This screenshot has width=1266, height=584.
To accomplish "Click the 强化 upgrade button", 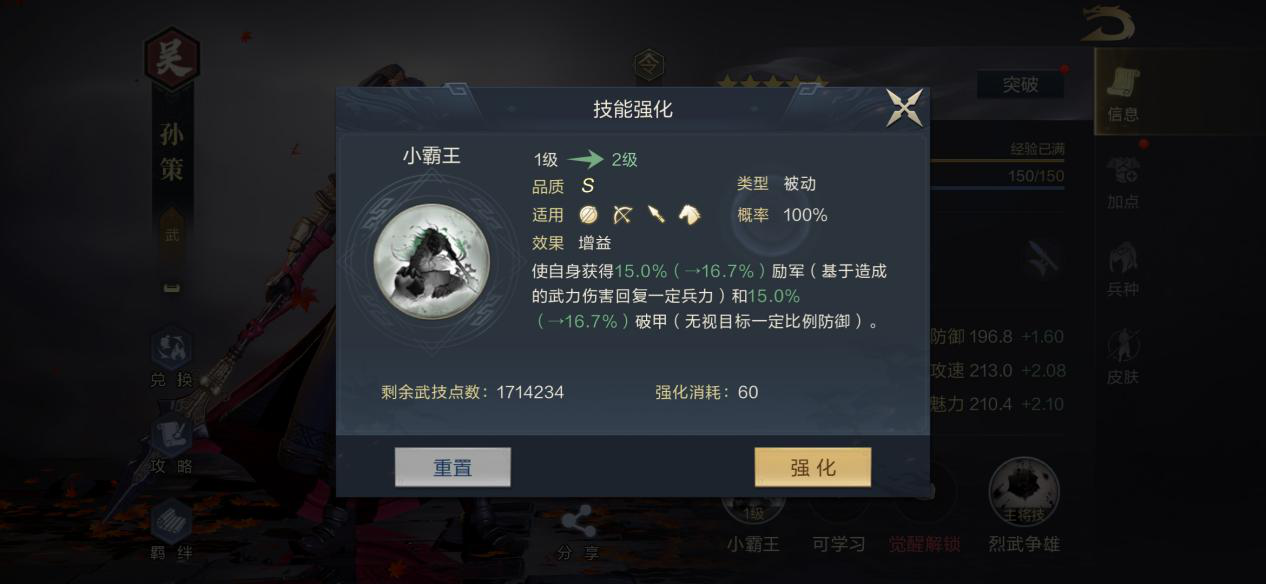I will pyautogui.click(x=812, y=467).
